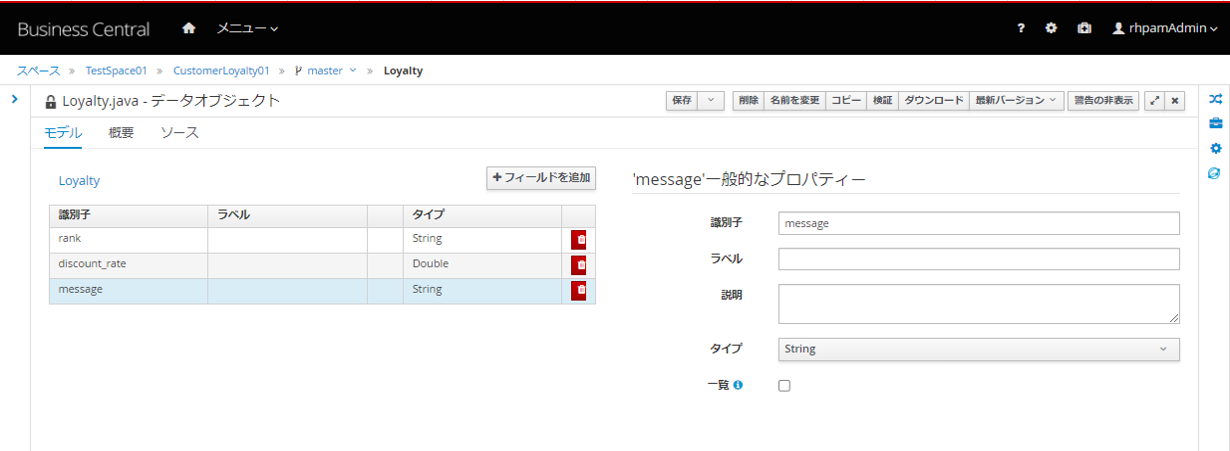Open the gear icon in right dock
Screen dimensions: 1230x451
(1215, 148)
